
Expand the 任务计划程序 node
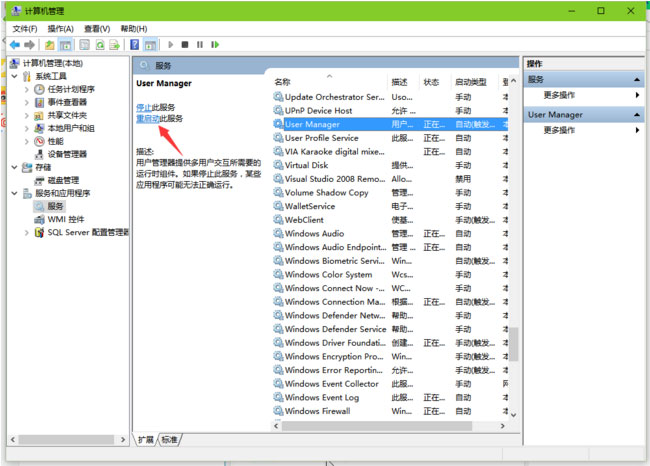27,89
